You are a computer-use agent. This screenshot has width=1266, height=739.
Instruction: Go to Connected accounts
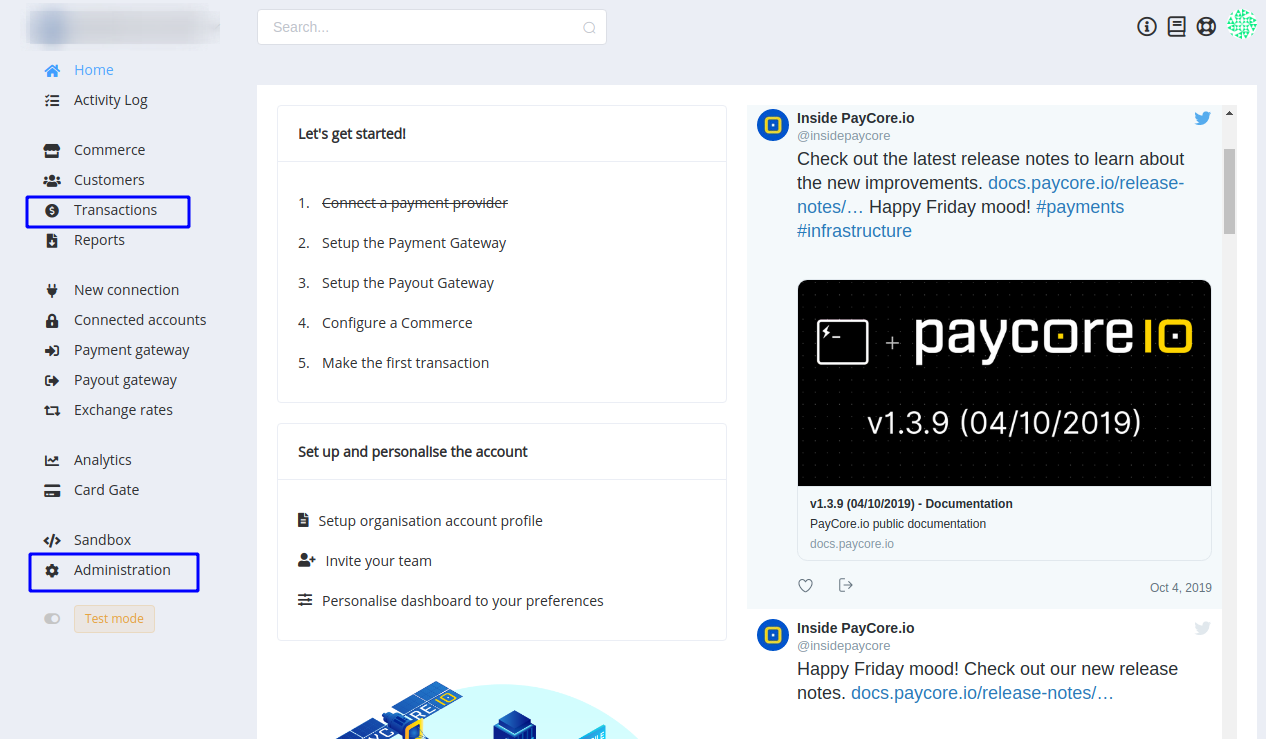(x=140, y=320)
